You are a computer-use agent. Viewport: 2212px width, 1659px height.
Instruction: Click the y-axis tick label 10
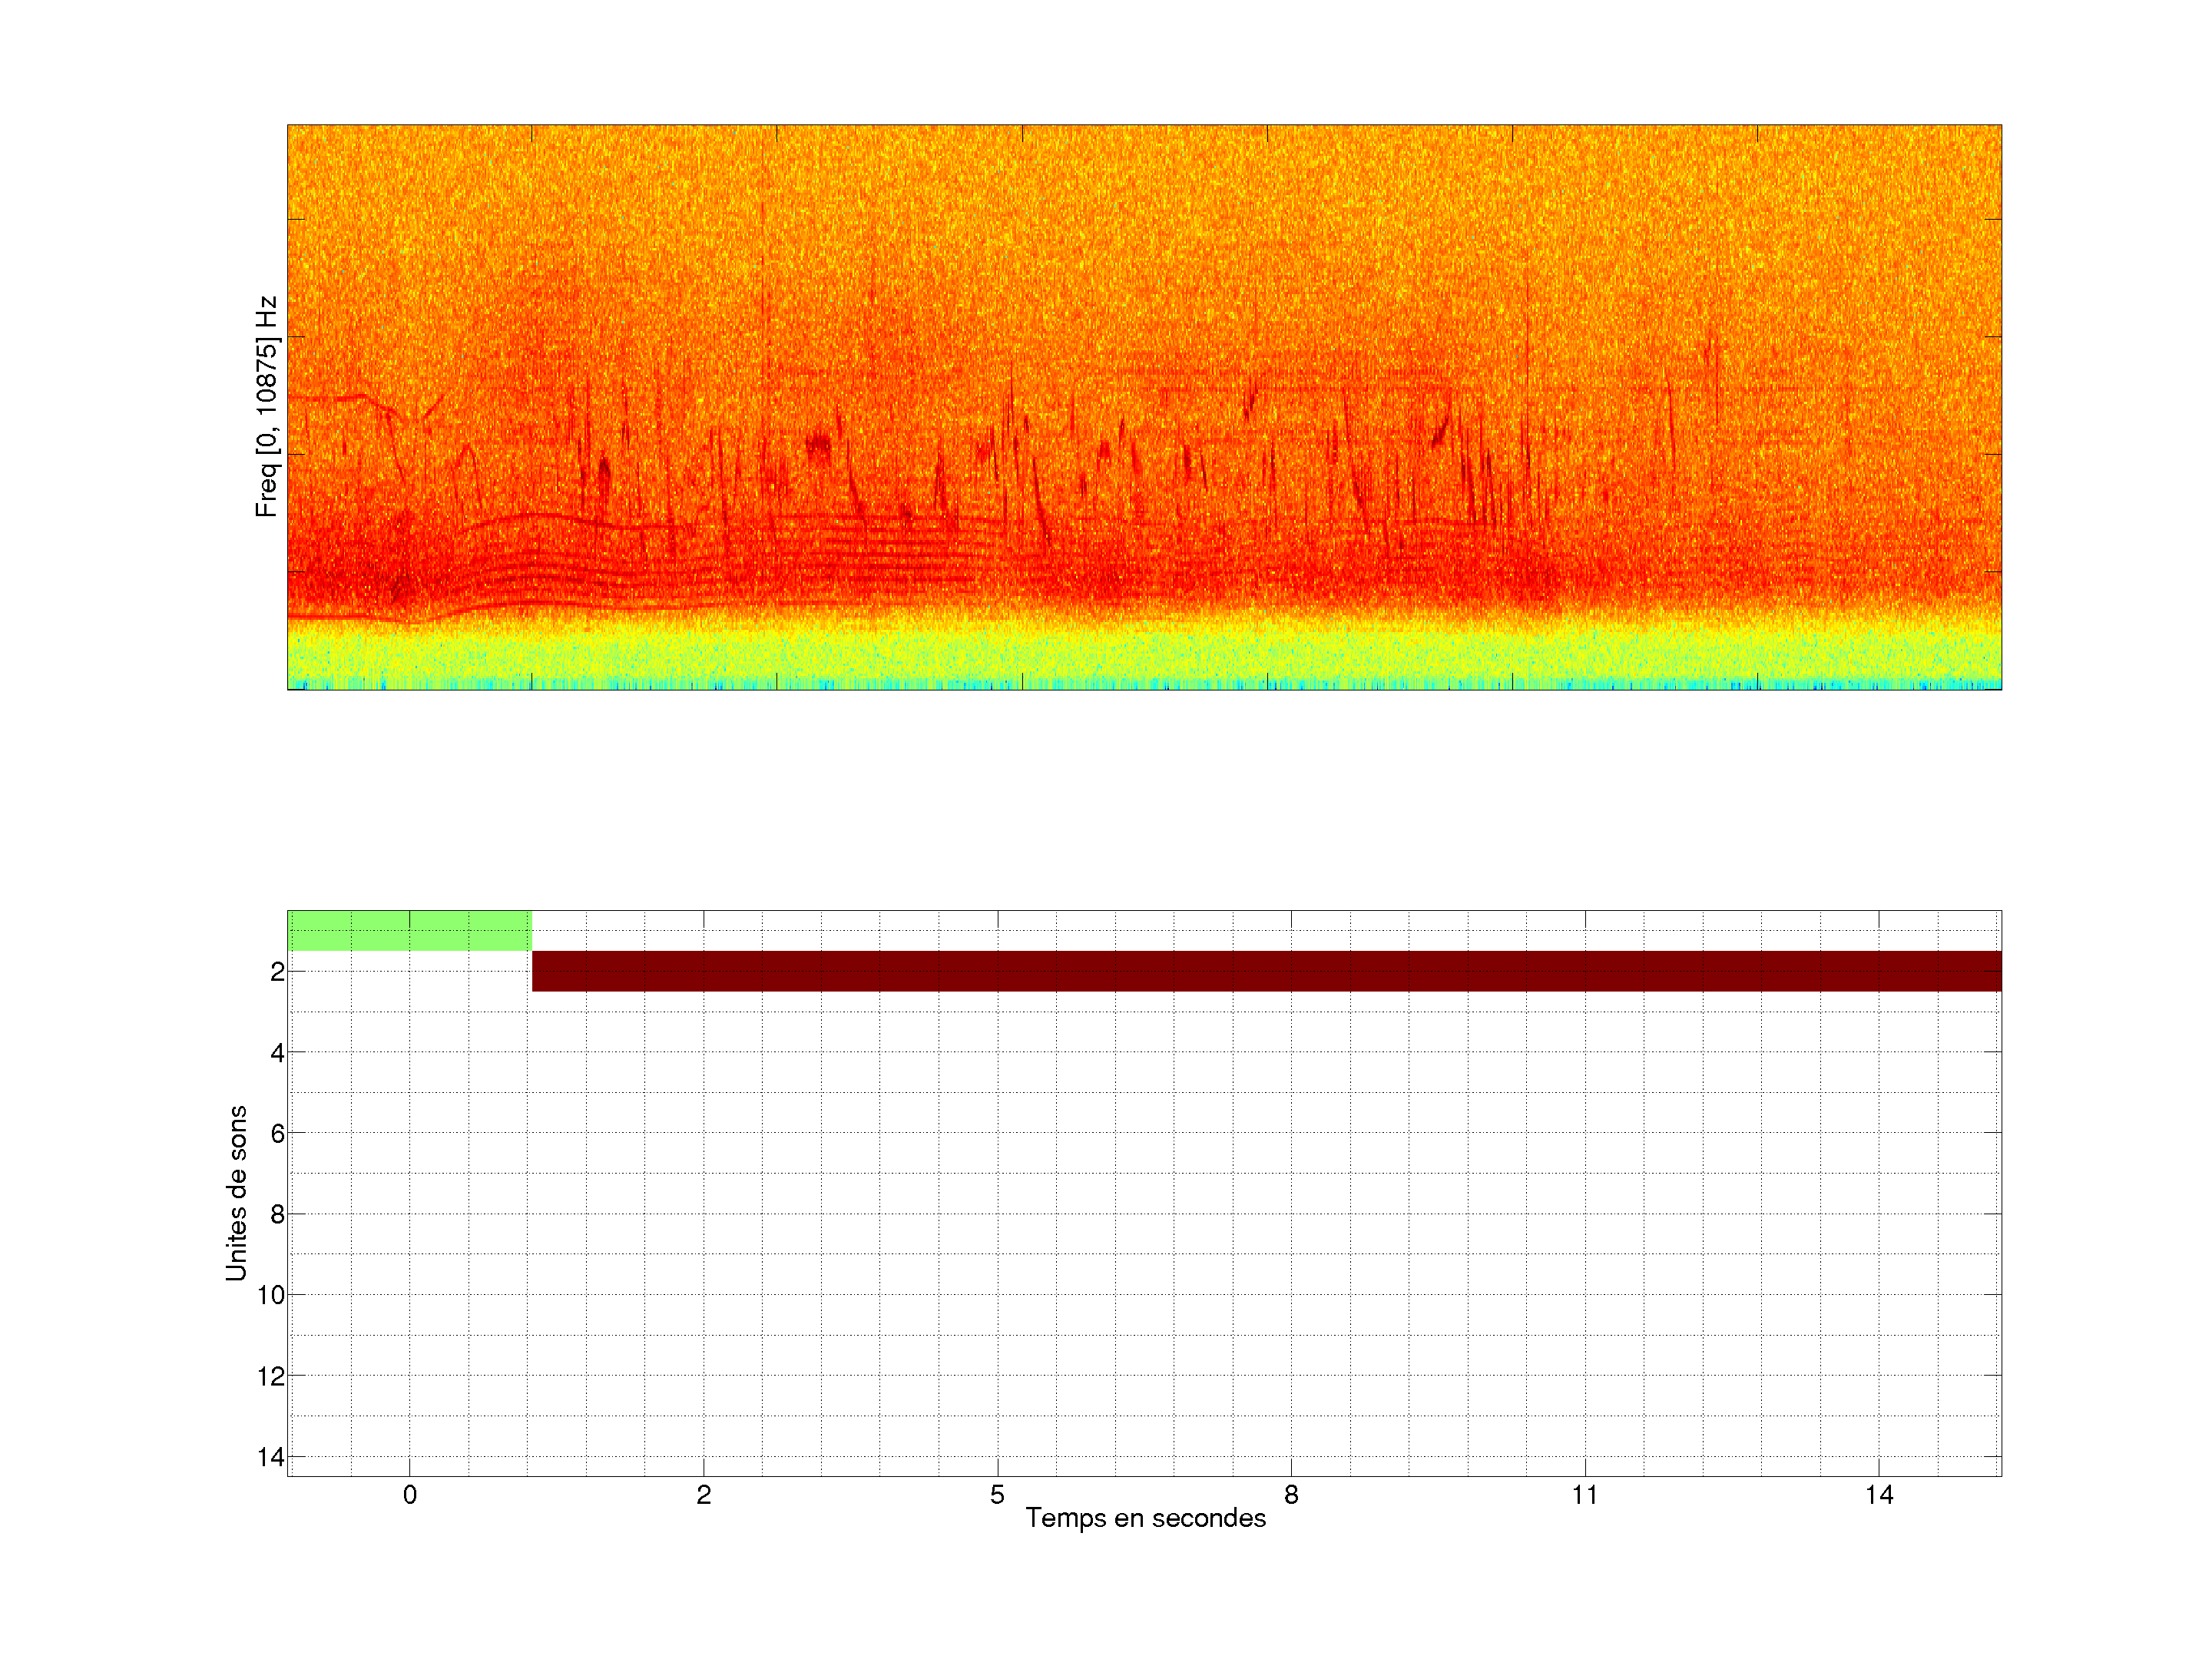271,1295
